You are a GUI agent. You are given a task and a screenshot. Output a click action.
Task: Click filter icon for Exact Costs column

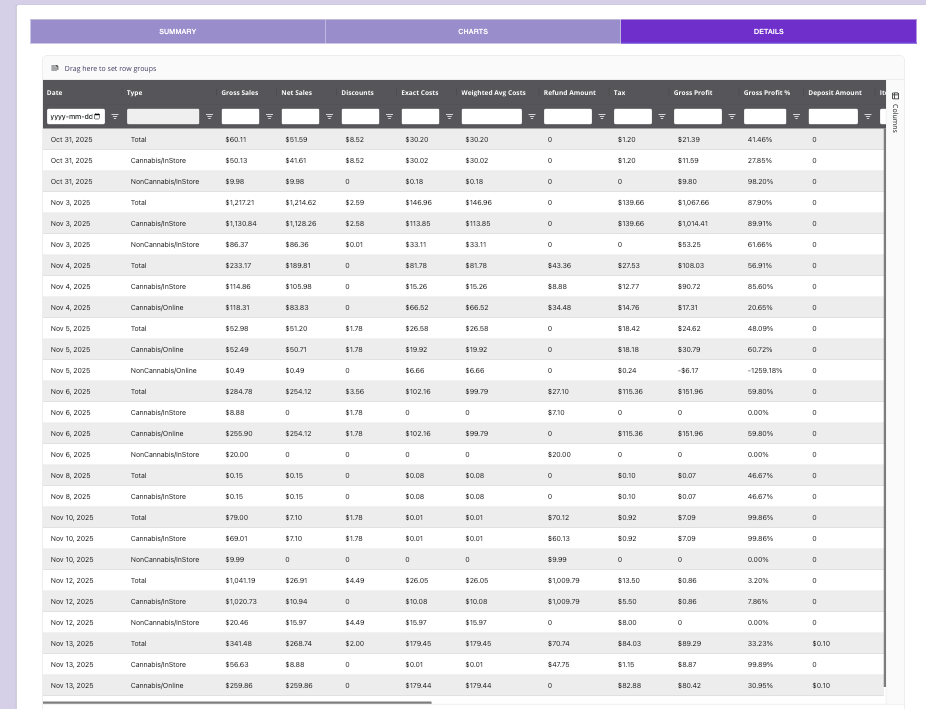click(449, 116)
